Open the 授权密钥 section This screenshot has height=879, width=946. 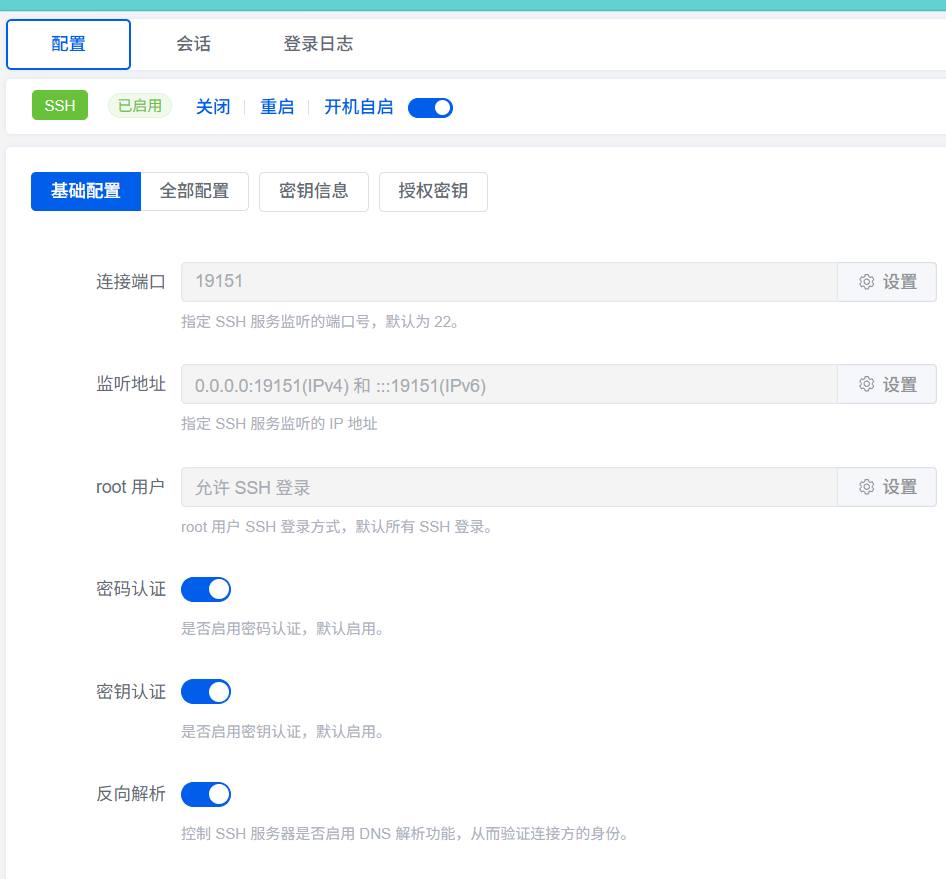(x=433, y=191)
